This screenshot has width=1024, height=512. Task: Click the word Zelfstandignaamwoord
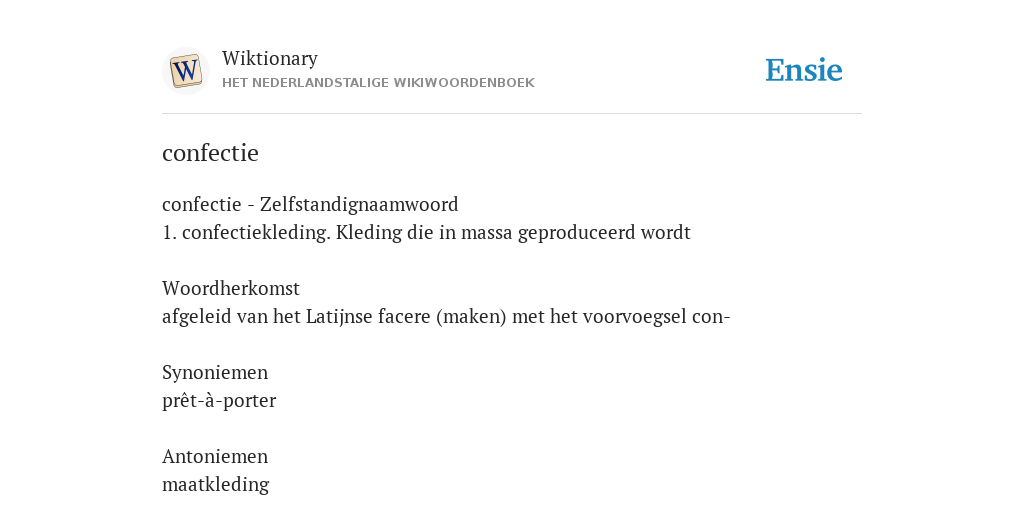point(359,204)
